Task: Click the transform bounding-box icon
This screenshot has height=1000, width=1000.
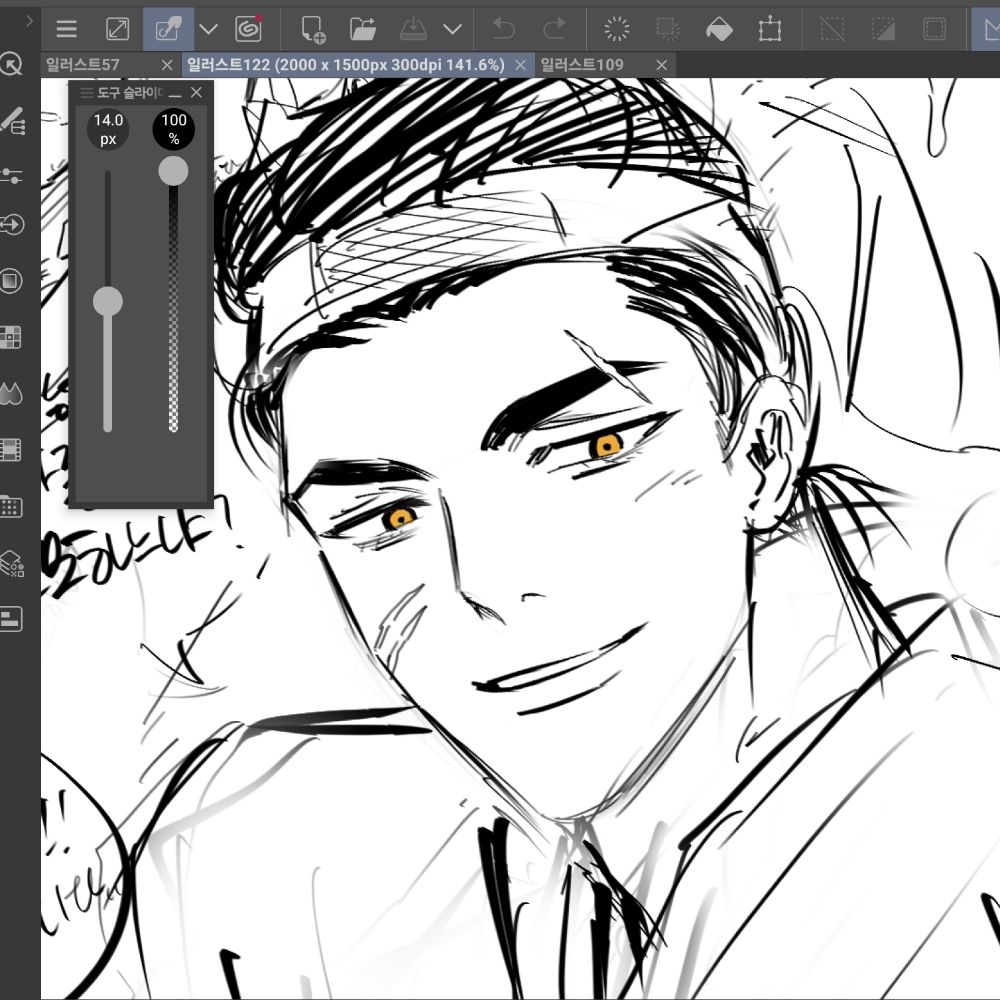Action: (770, 29)
